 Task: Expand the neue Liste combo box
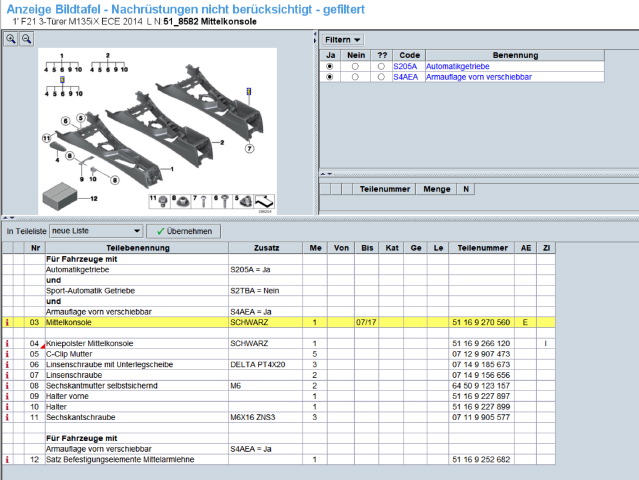click(137, 231)
